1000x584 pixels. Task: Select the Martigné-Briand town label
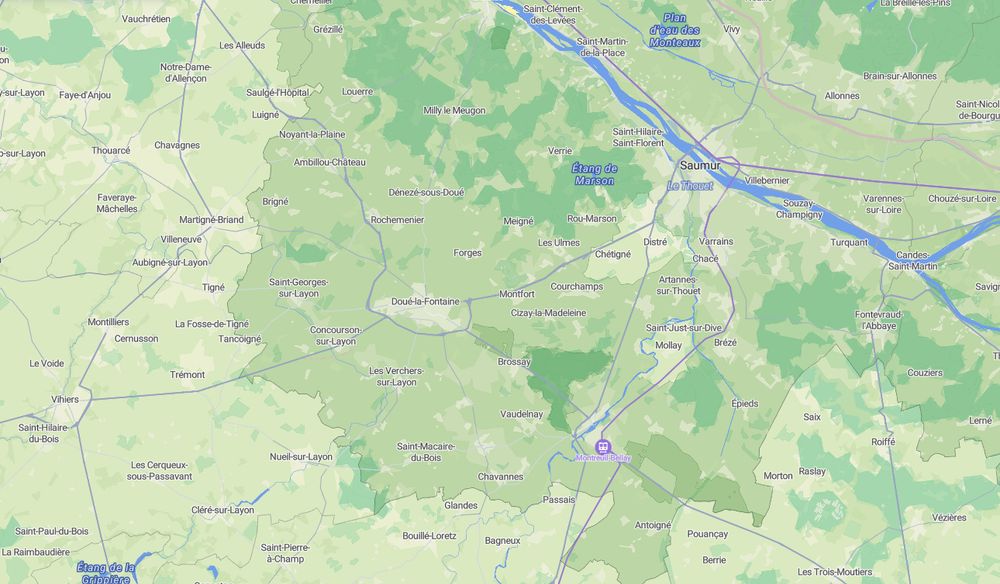(x=211, y=220)
